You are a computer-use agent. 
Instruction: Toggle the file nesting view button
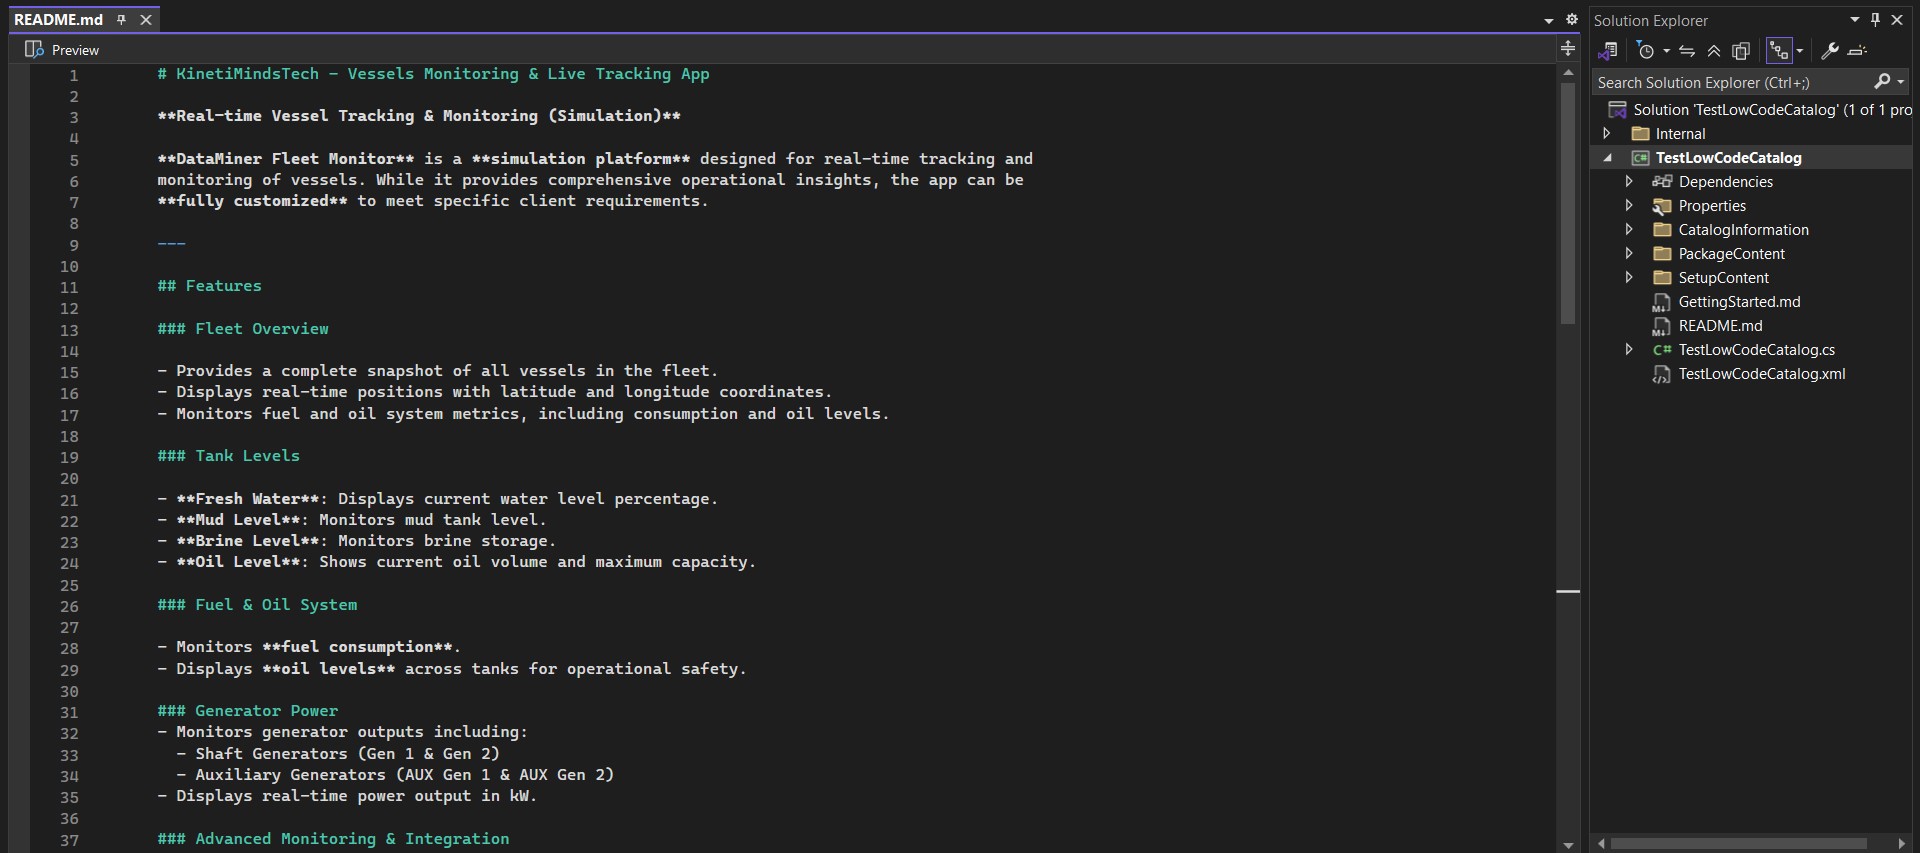coord(1779,50)
